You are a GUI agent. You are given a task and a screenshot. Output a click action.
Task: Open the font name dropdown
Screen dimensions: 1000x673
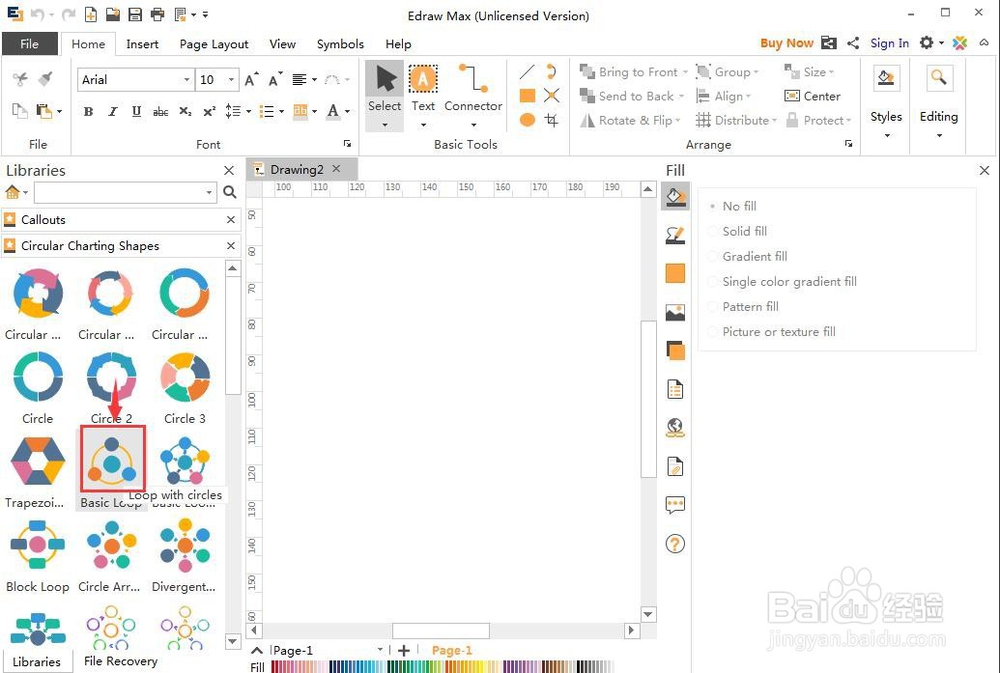(x=187, y=80)
